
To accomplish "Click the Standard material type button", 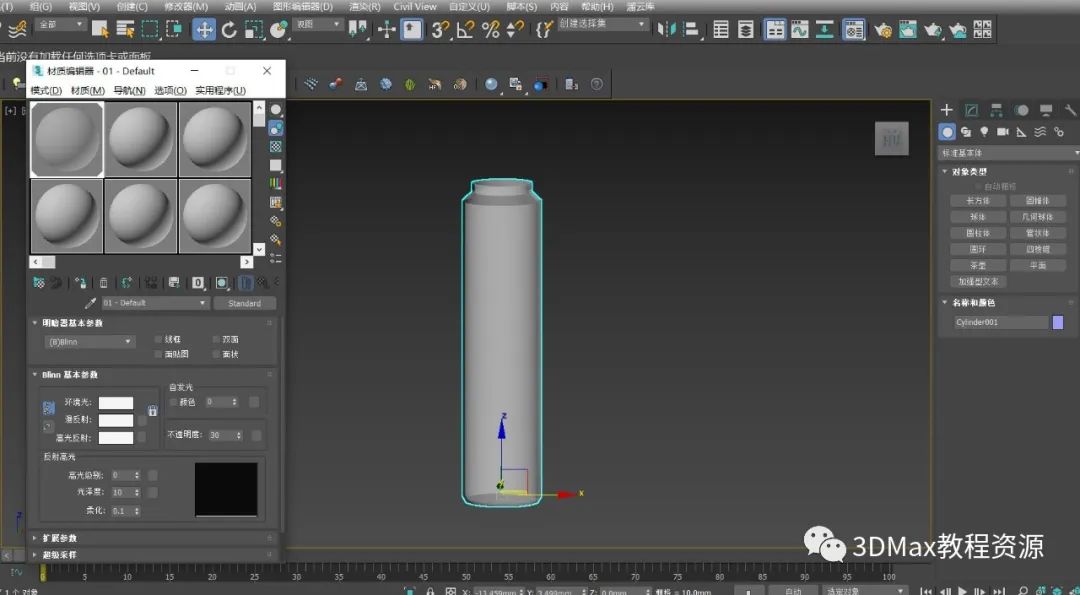I will 244,303.
